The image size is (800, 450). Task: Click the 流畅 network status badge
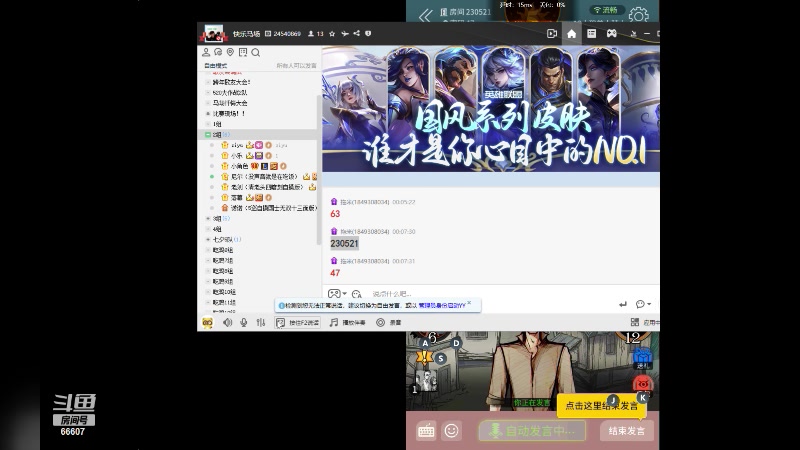(x=606, y=10)
